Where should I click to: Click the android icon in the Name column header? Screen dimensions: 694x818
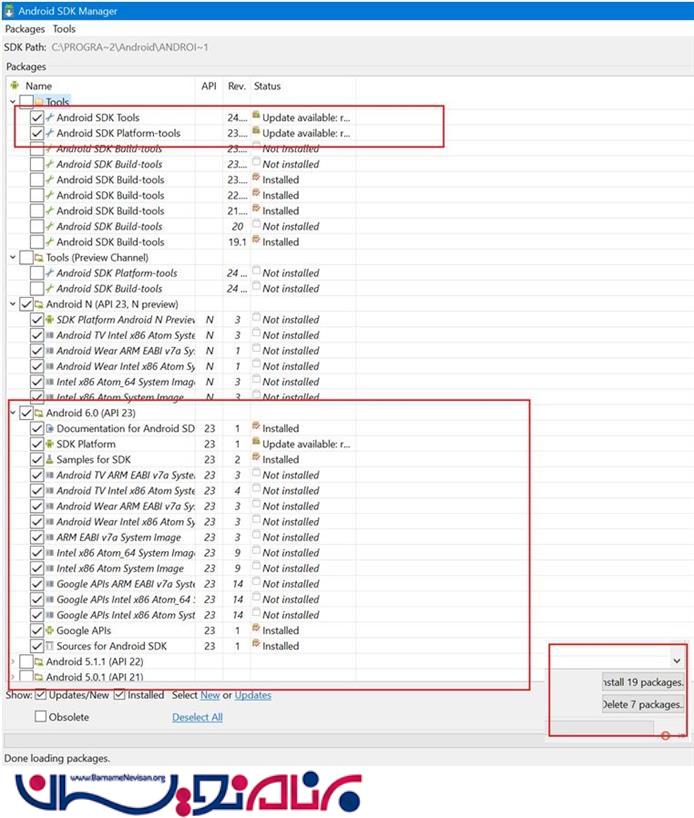(15, 86)
